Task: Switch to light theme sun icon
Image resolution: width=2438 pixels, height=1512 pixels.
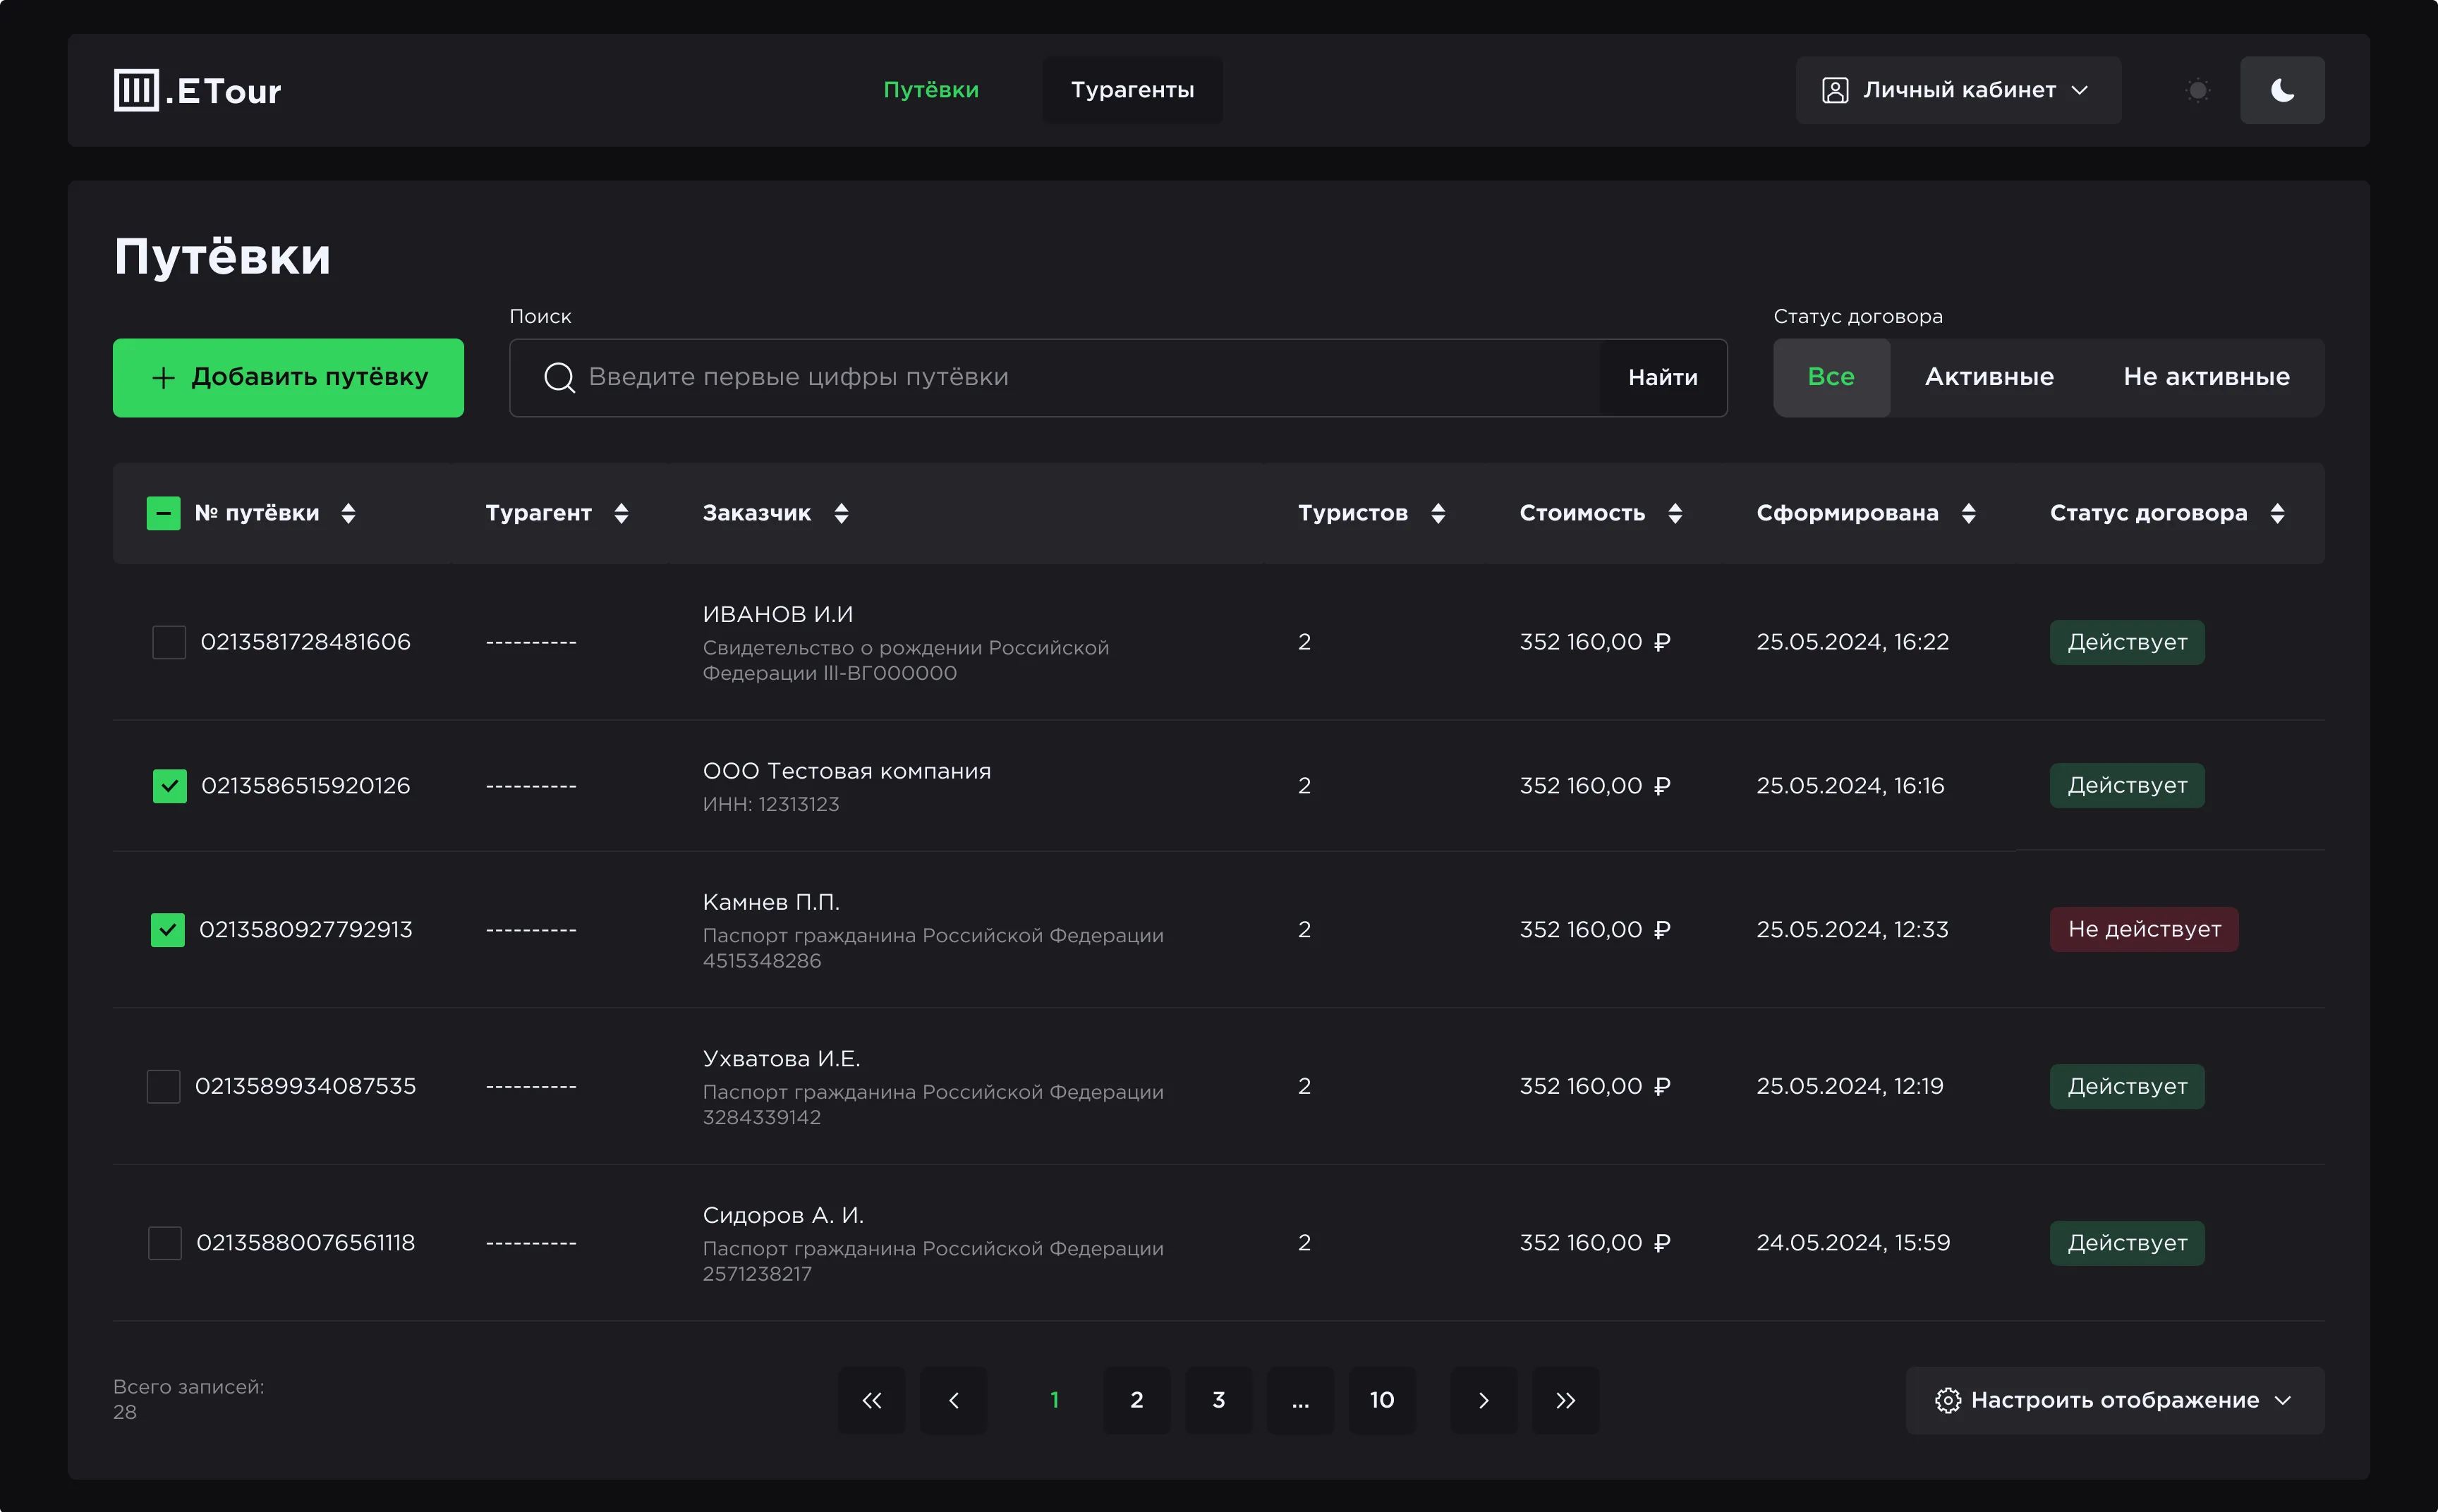Action: pos(2197,91)
